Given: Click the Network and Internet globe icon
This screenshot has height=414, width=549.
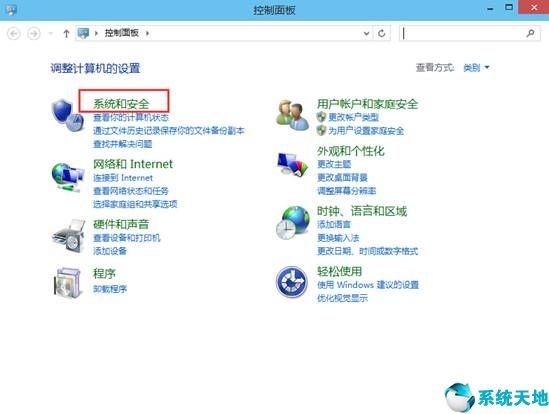Looking at the screenshot, I should [68, 178].
